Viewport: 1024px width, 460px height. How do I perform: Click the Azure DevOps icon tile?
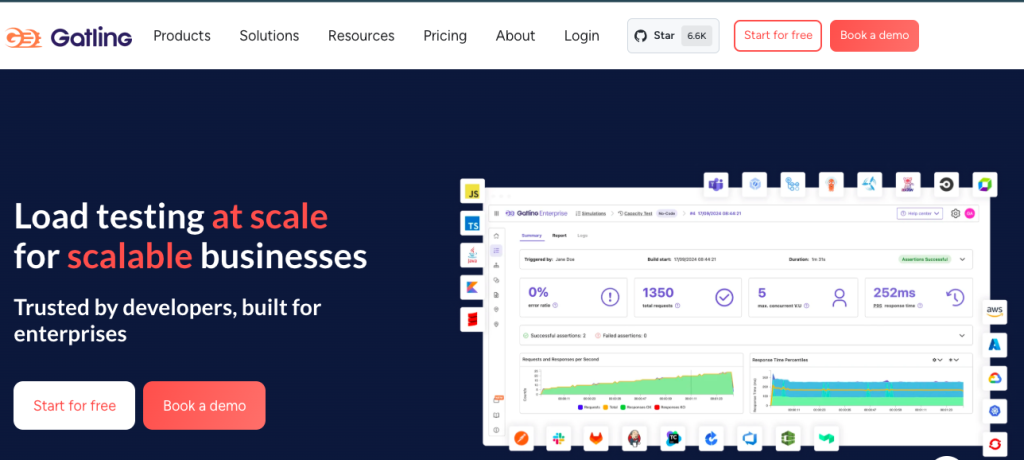749,439
